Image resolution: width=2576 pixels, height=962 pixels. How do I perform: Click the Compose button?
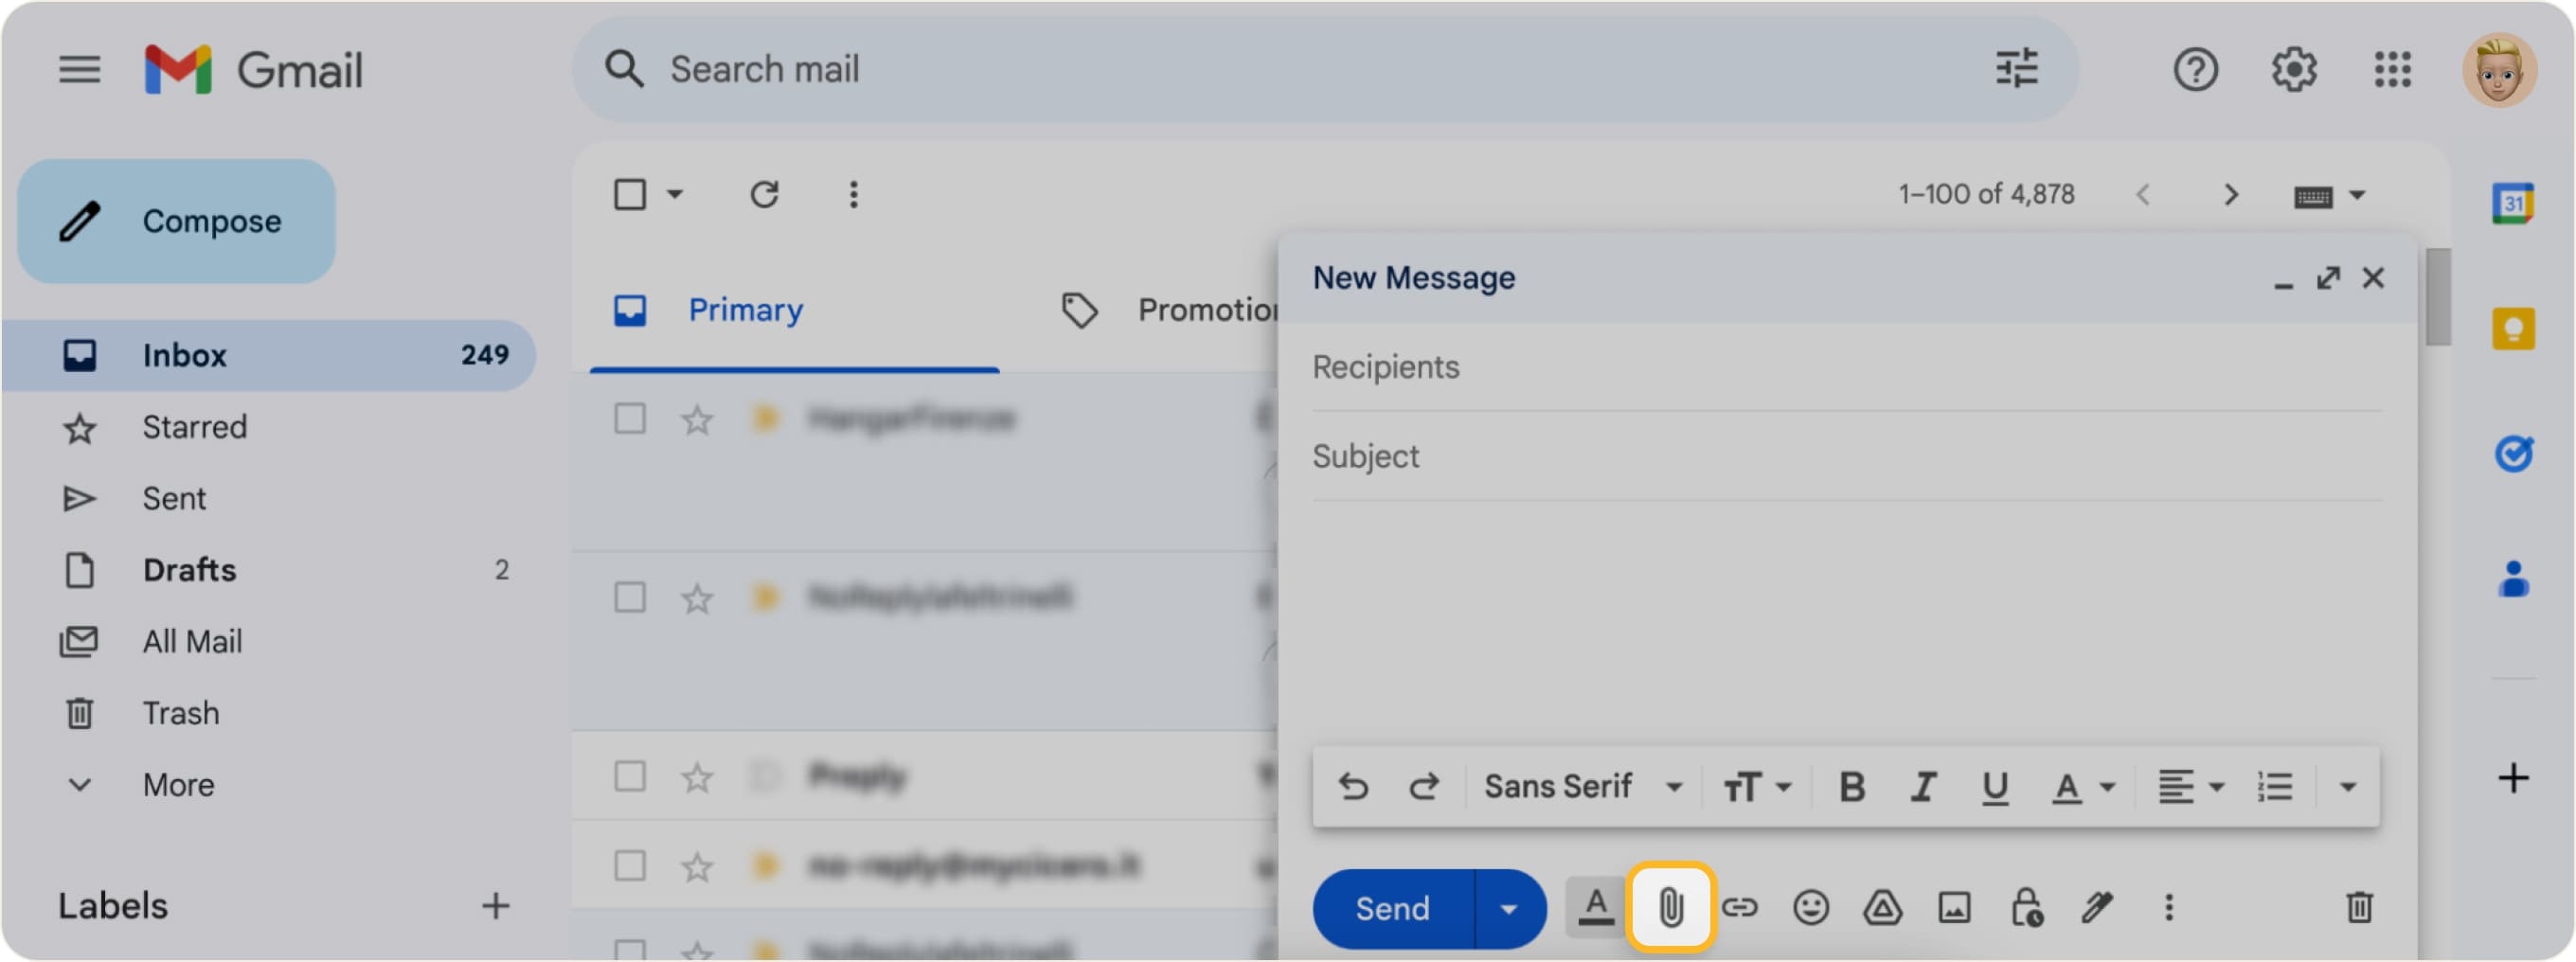click(x=176, y=220)
